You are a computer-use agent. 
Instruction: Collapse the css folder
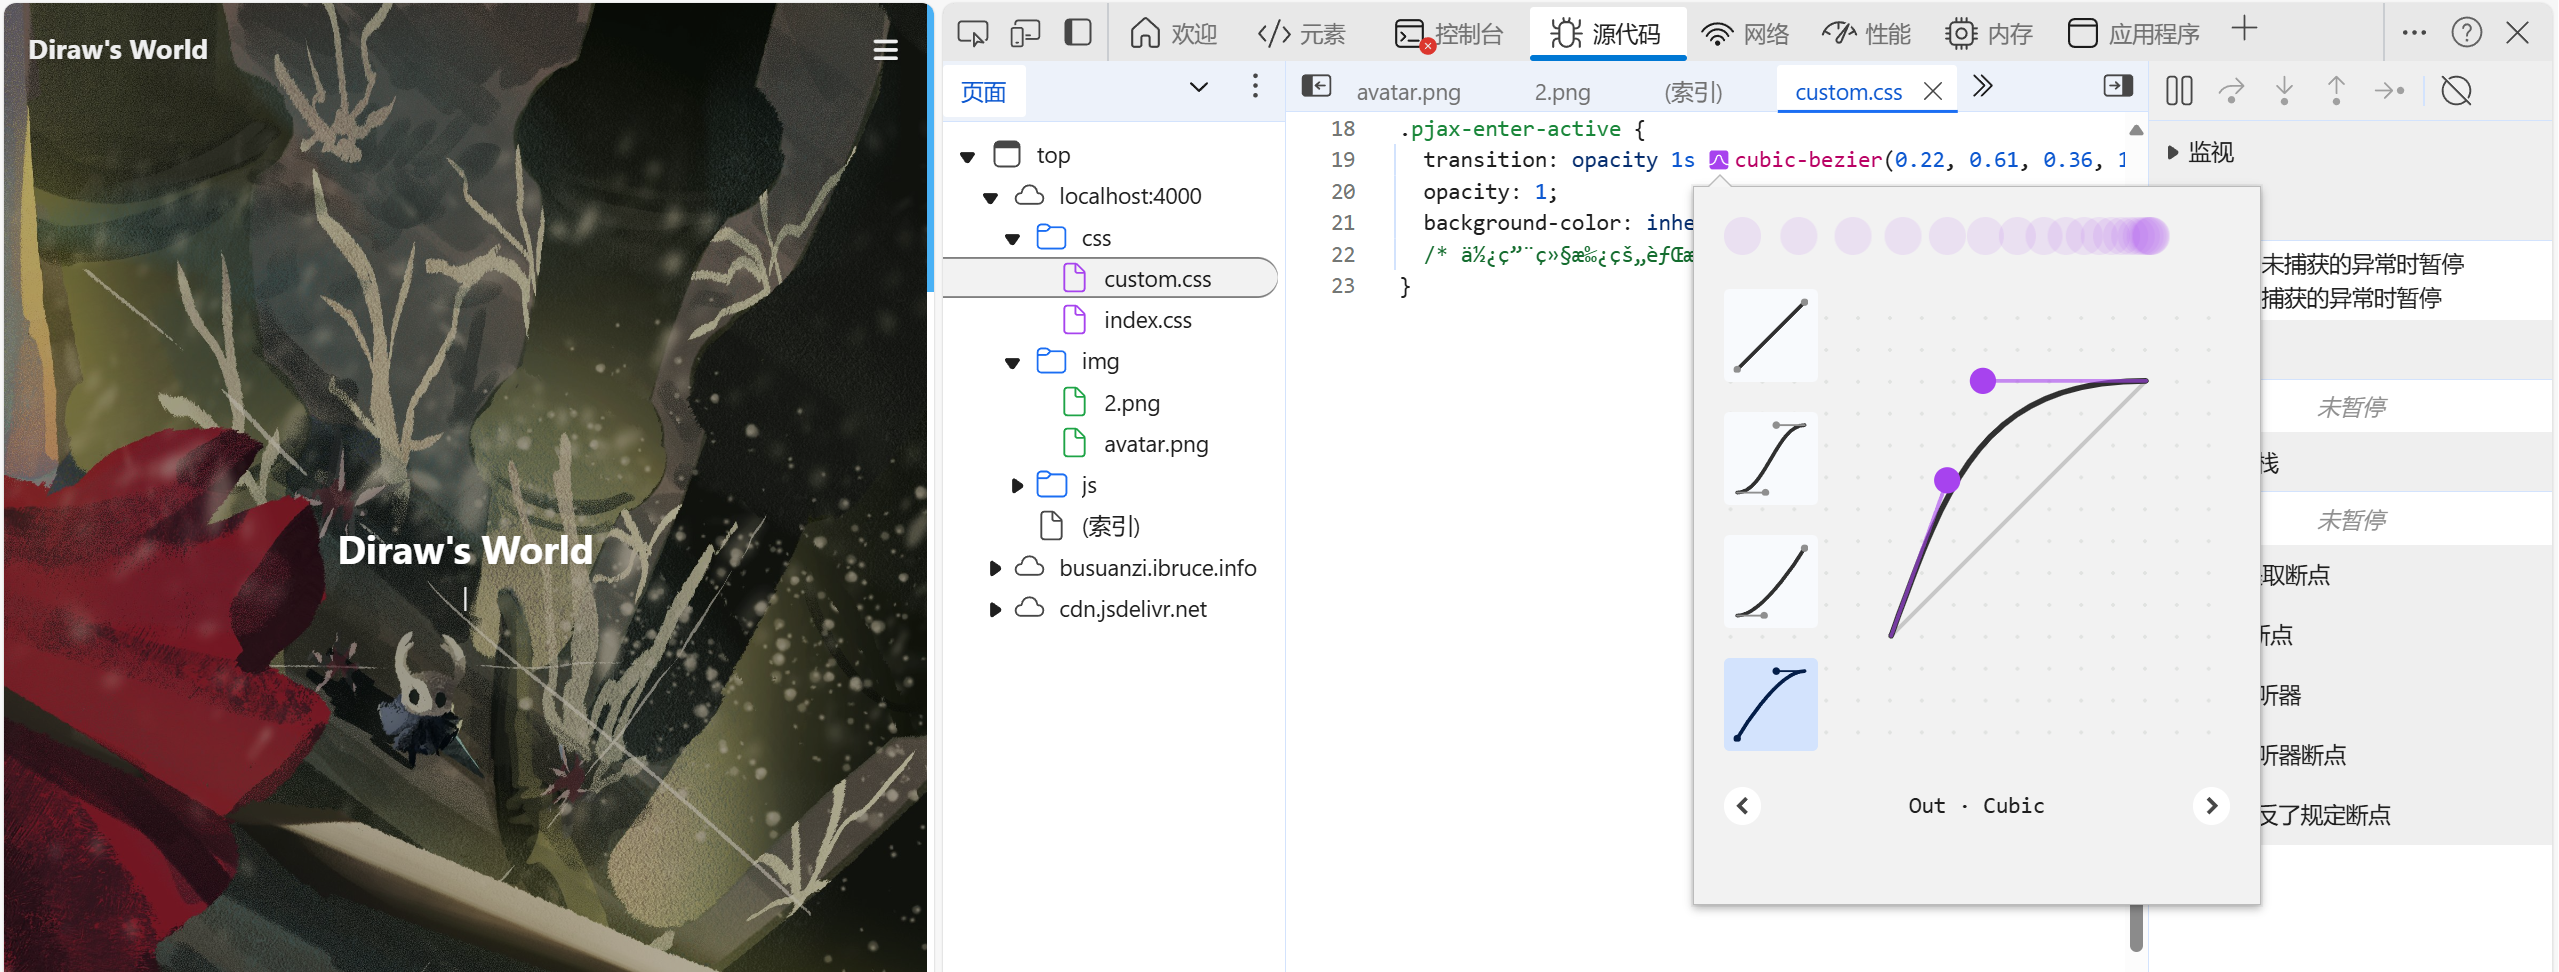(1012, 240)
